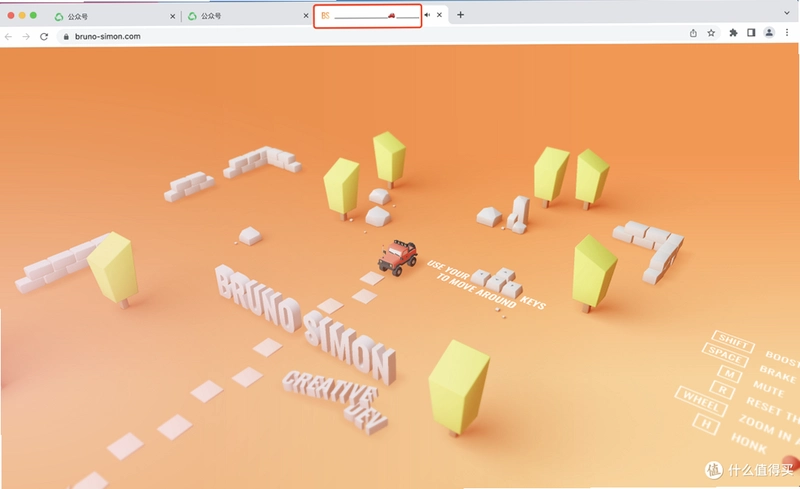Open a new tab with the plus
The image size is (800, 489).
click(x=460, y=15)
